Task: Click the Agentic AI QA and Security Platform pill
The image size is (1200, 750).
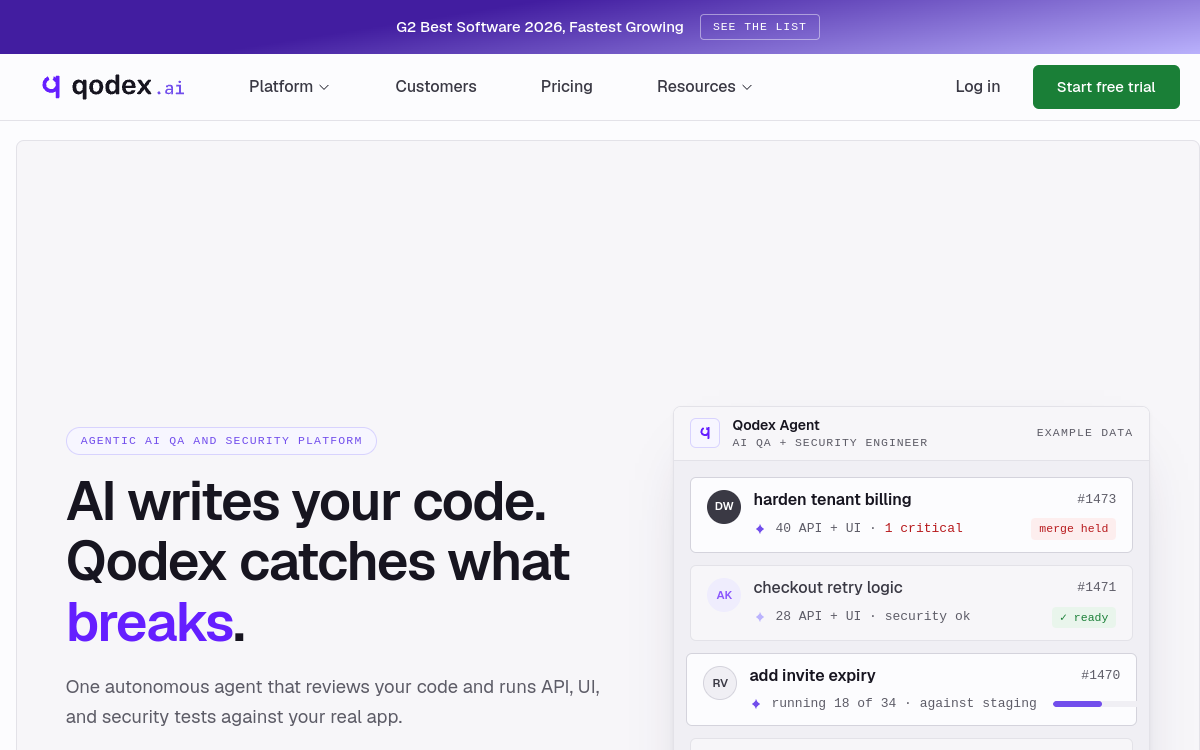Action: click(221, 441)
